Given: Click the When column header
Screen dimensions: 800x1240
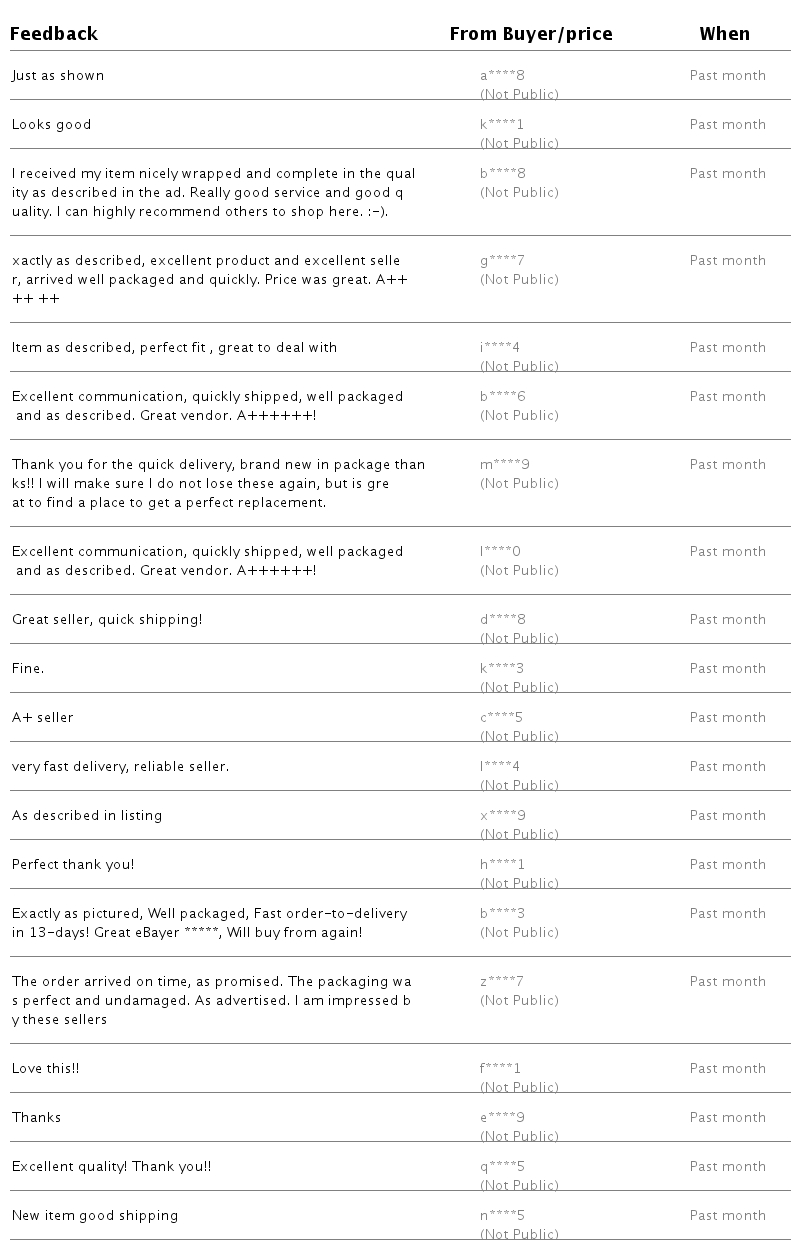Looking at the screenshot, I should point(724,34).
